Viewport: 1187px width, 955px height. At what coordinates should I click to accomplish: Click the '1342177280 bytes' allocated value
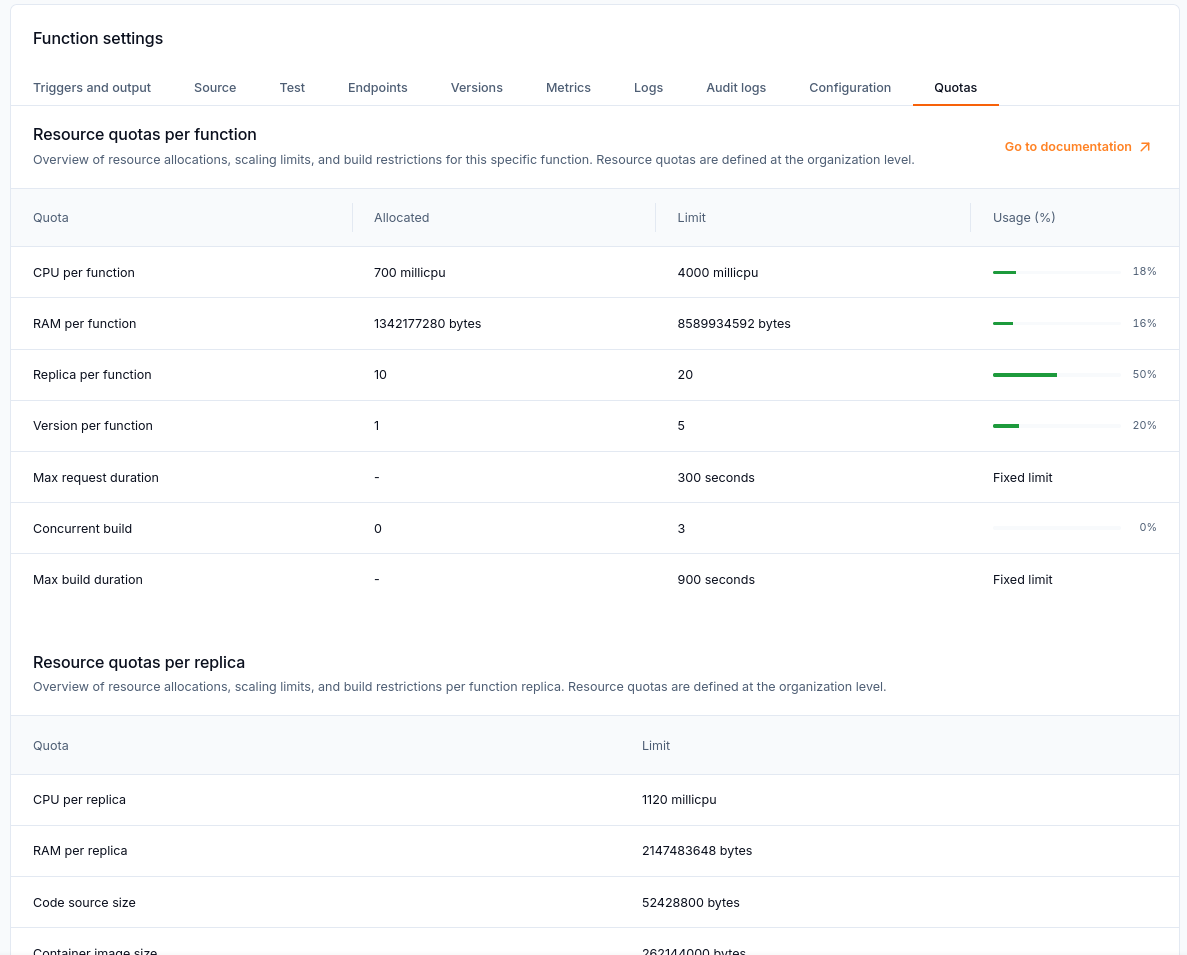(428, 324)
